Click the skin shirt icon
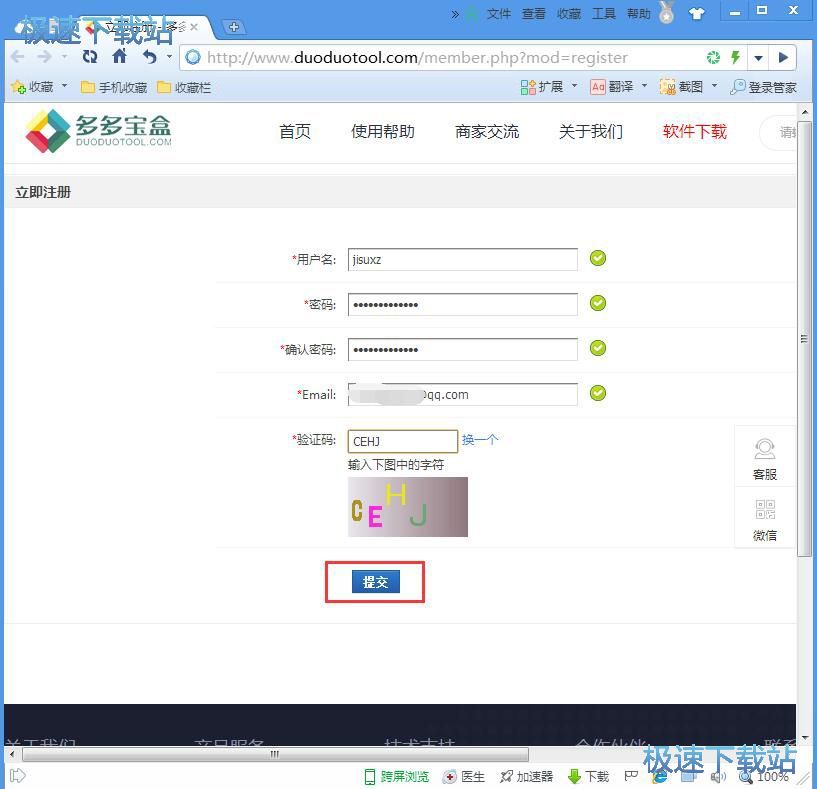 point(696,14)
